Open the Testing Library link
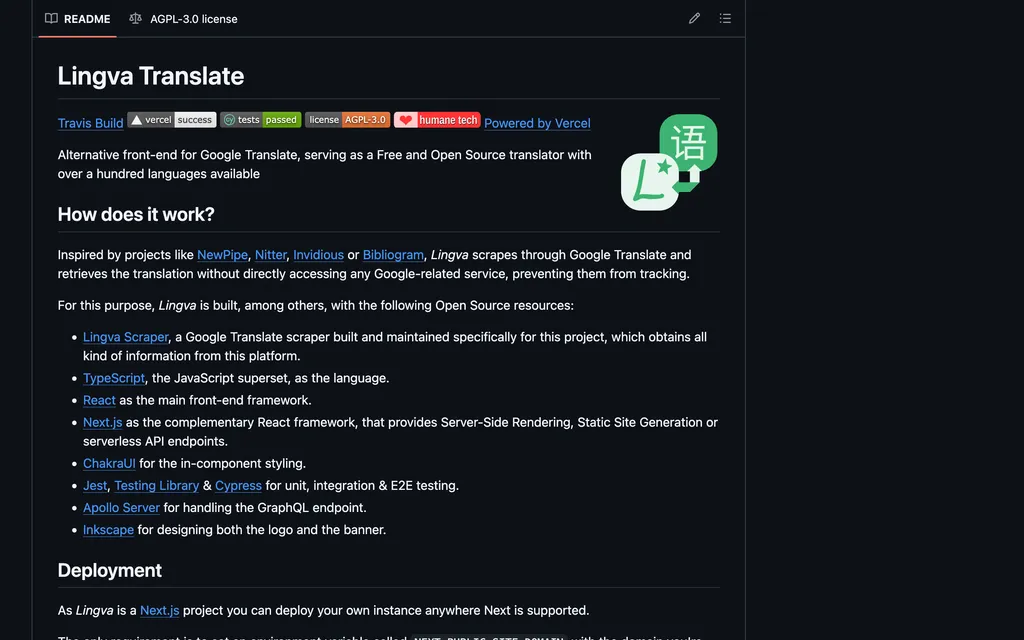 (157, 486)
